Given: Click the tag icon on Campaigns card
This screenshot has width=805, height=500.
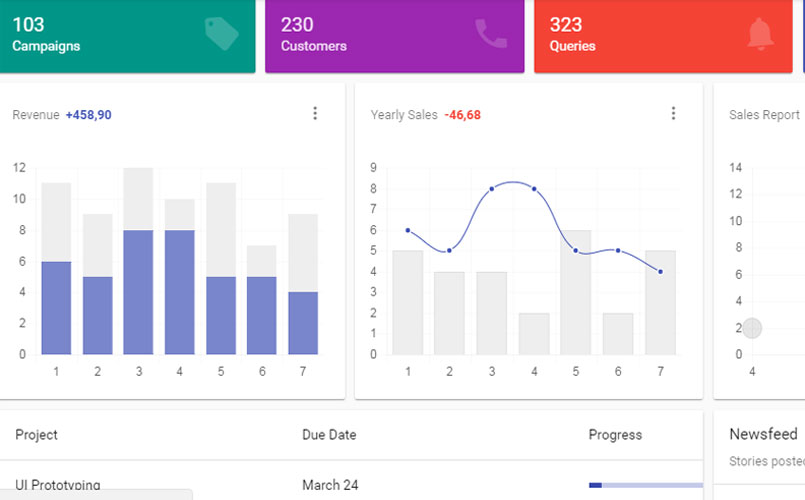Looking at the screenshot, I should [x=221, y=33].
